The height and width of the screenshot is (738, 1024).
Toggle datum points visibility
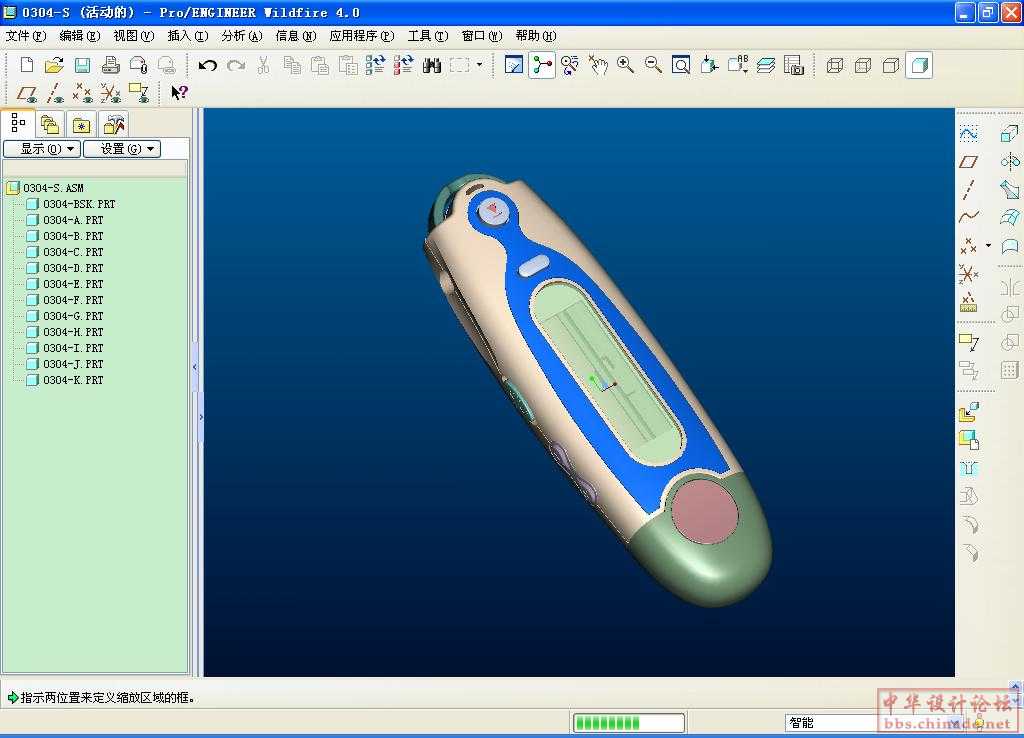pyautogui.click(x=82, y=93)
